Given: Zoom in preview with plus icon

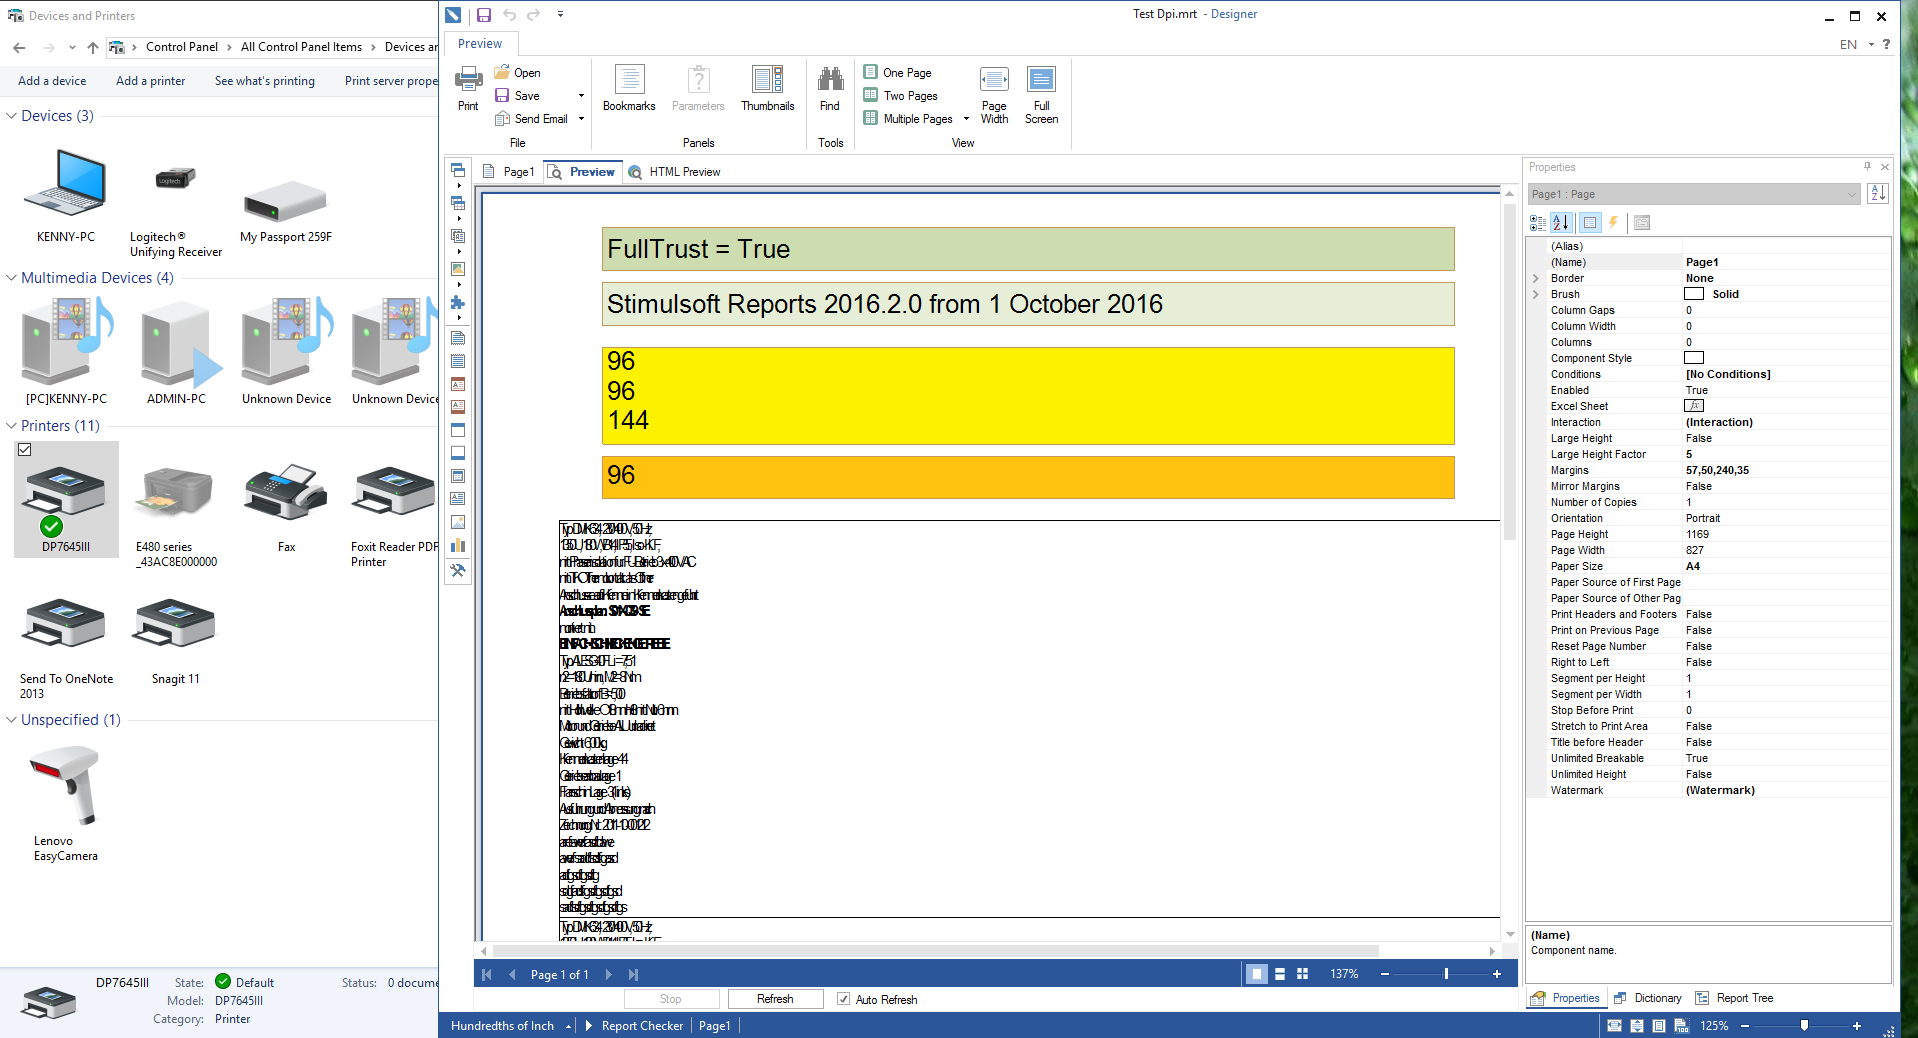Looking at the screenshot, I should pyautogui.click(x=1497, y=974).
